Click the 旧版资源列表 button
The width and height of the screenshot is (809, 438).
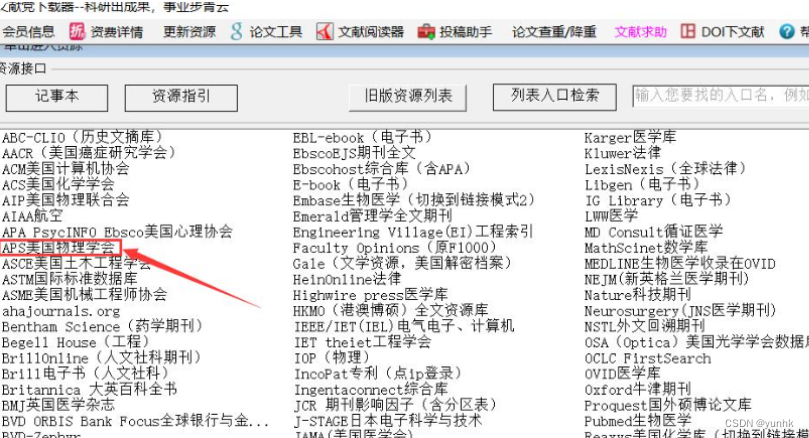click(x=408, y=98)
